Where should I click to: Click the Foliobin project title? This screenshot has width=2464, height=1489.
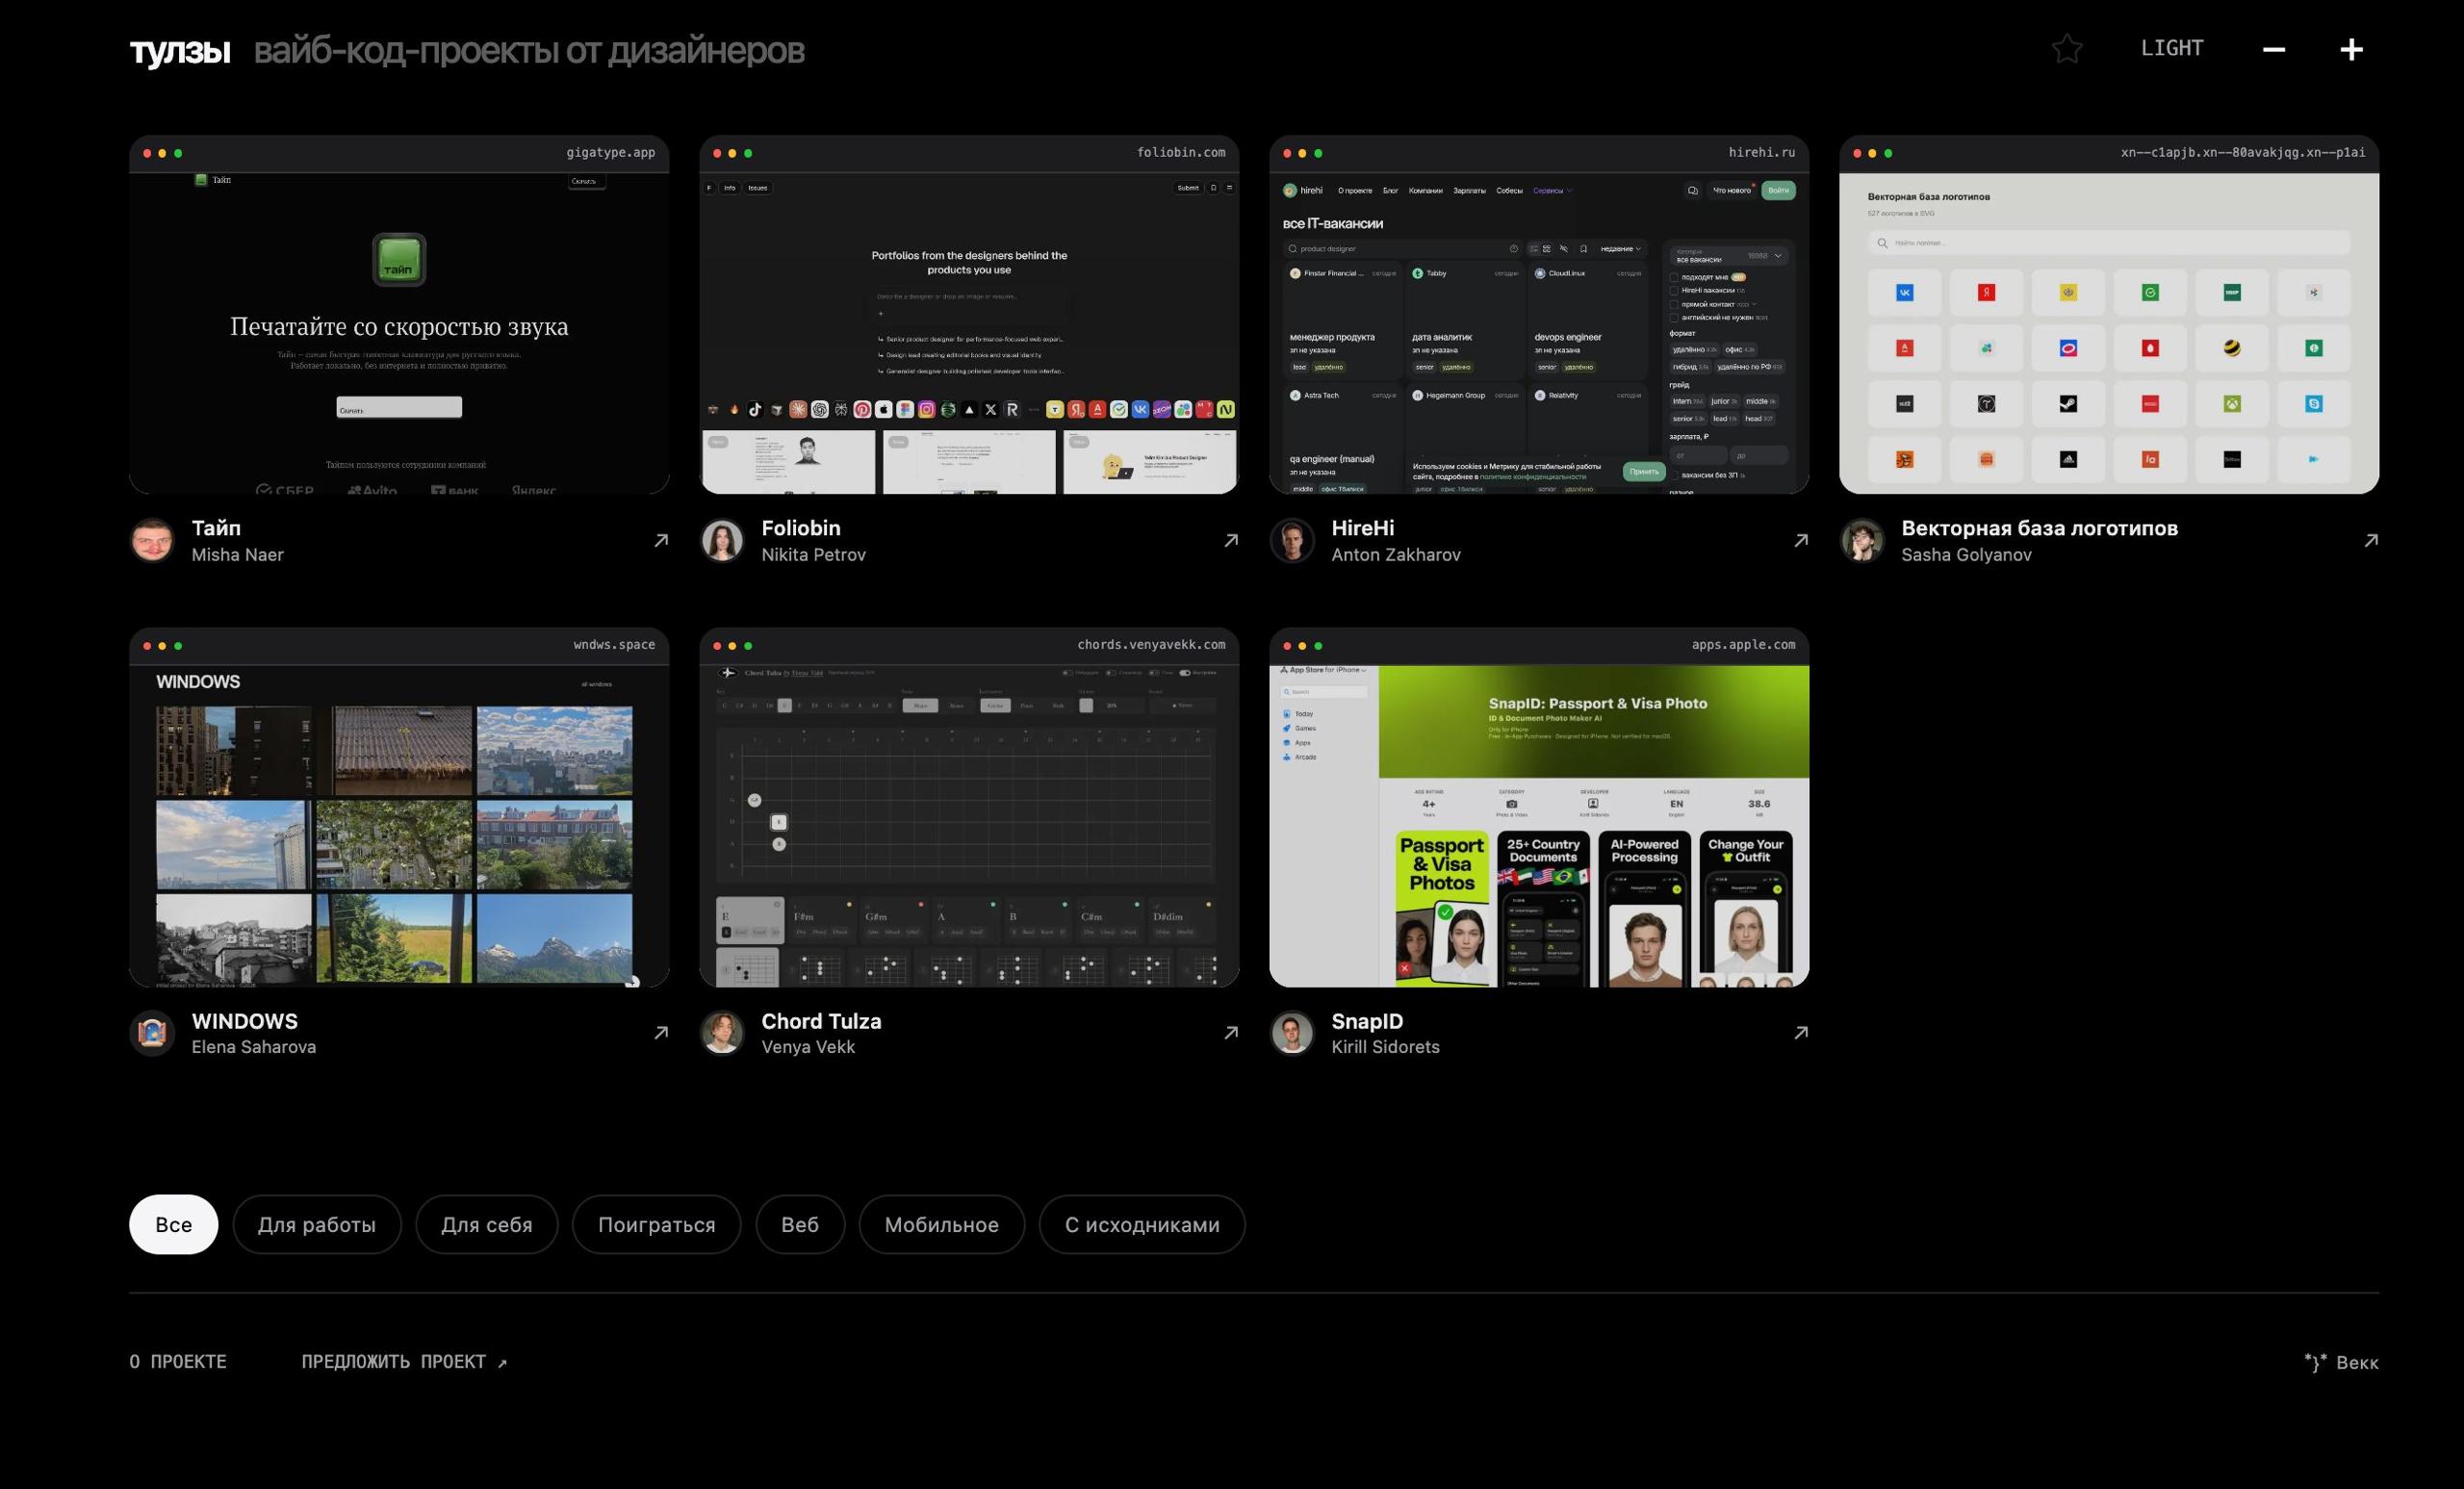[x=801, y=528]
